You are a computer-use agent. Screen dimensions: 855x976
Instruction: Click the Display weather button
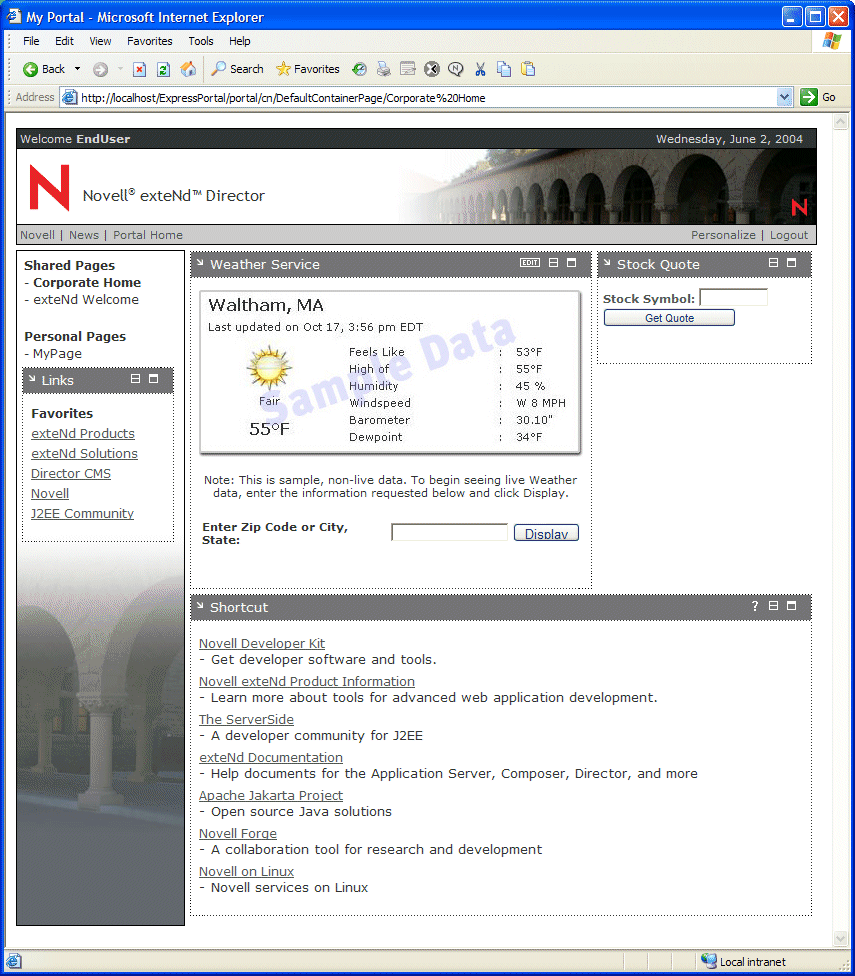546,533
